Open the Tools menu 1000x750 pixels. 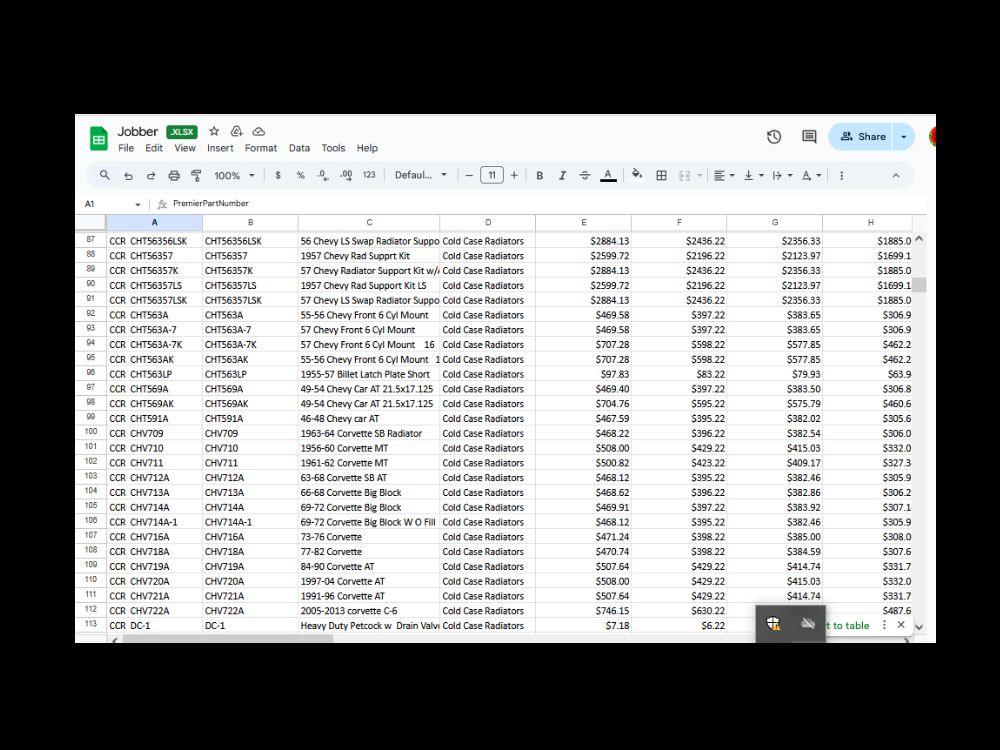pyautogui.click(x=333, y=148)
